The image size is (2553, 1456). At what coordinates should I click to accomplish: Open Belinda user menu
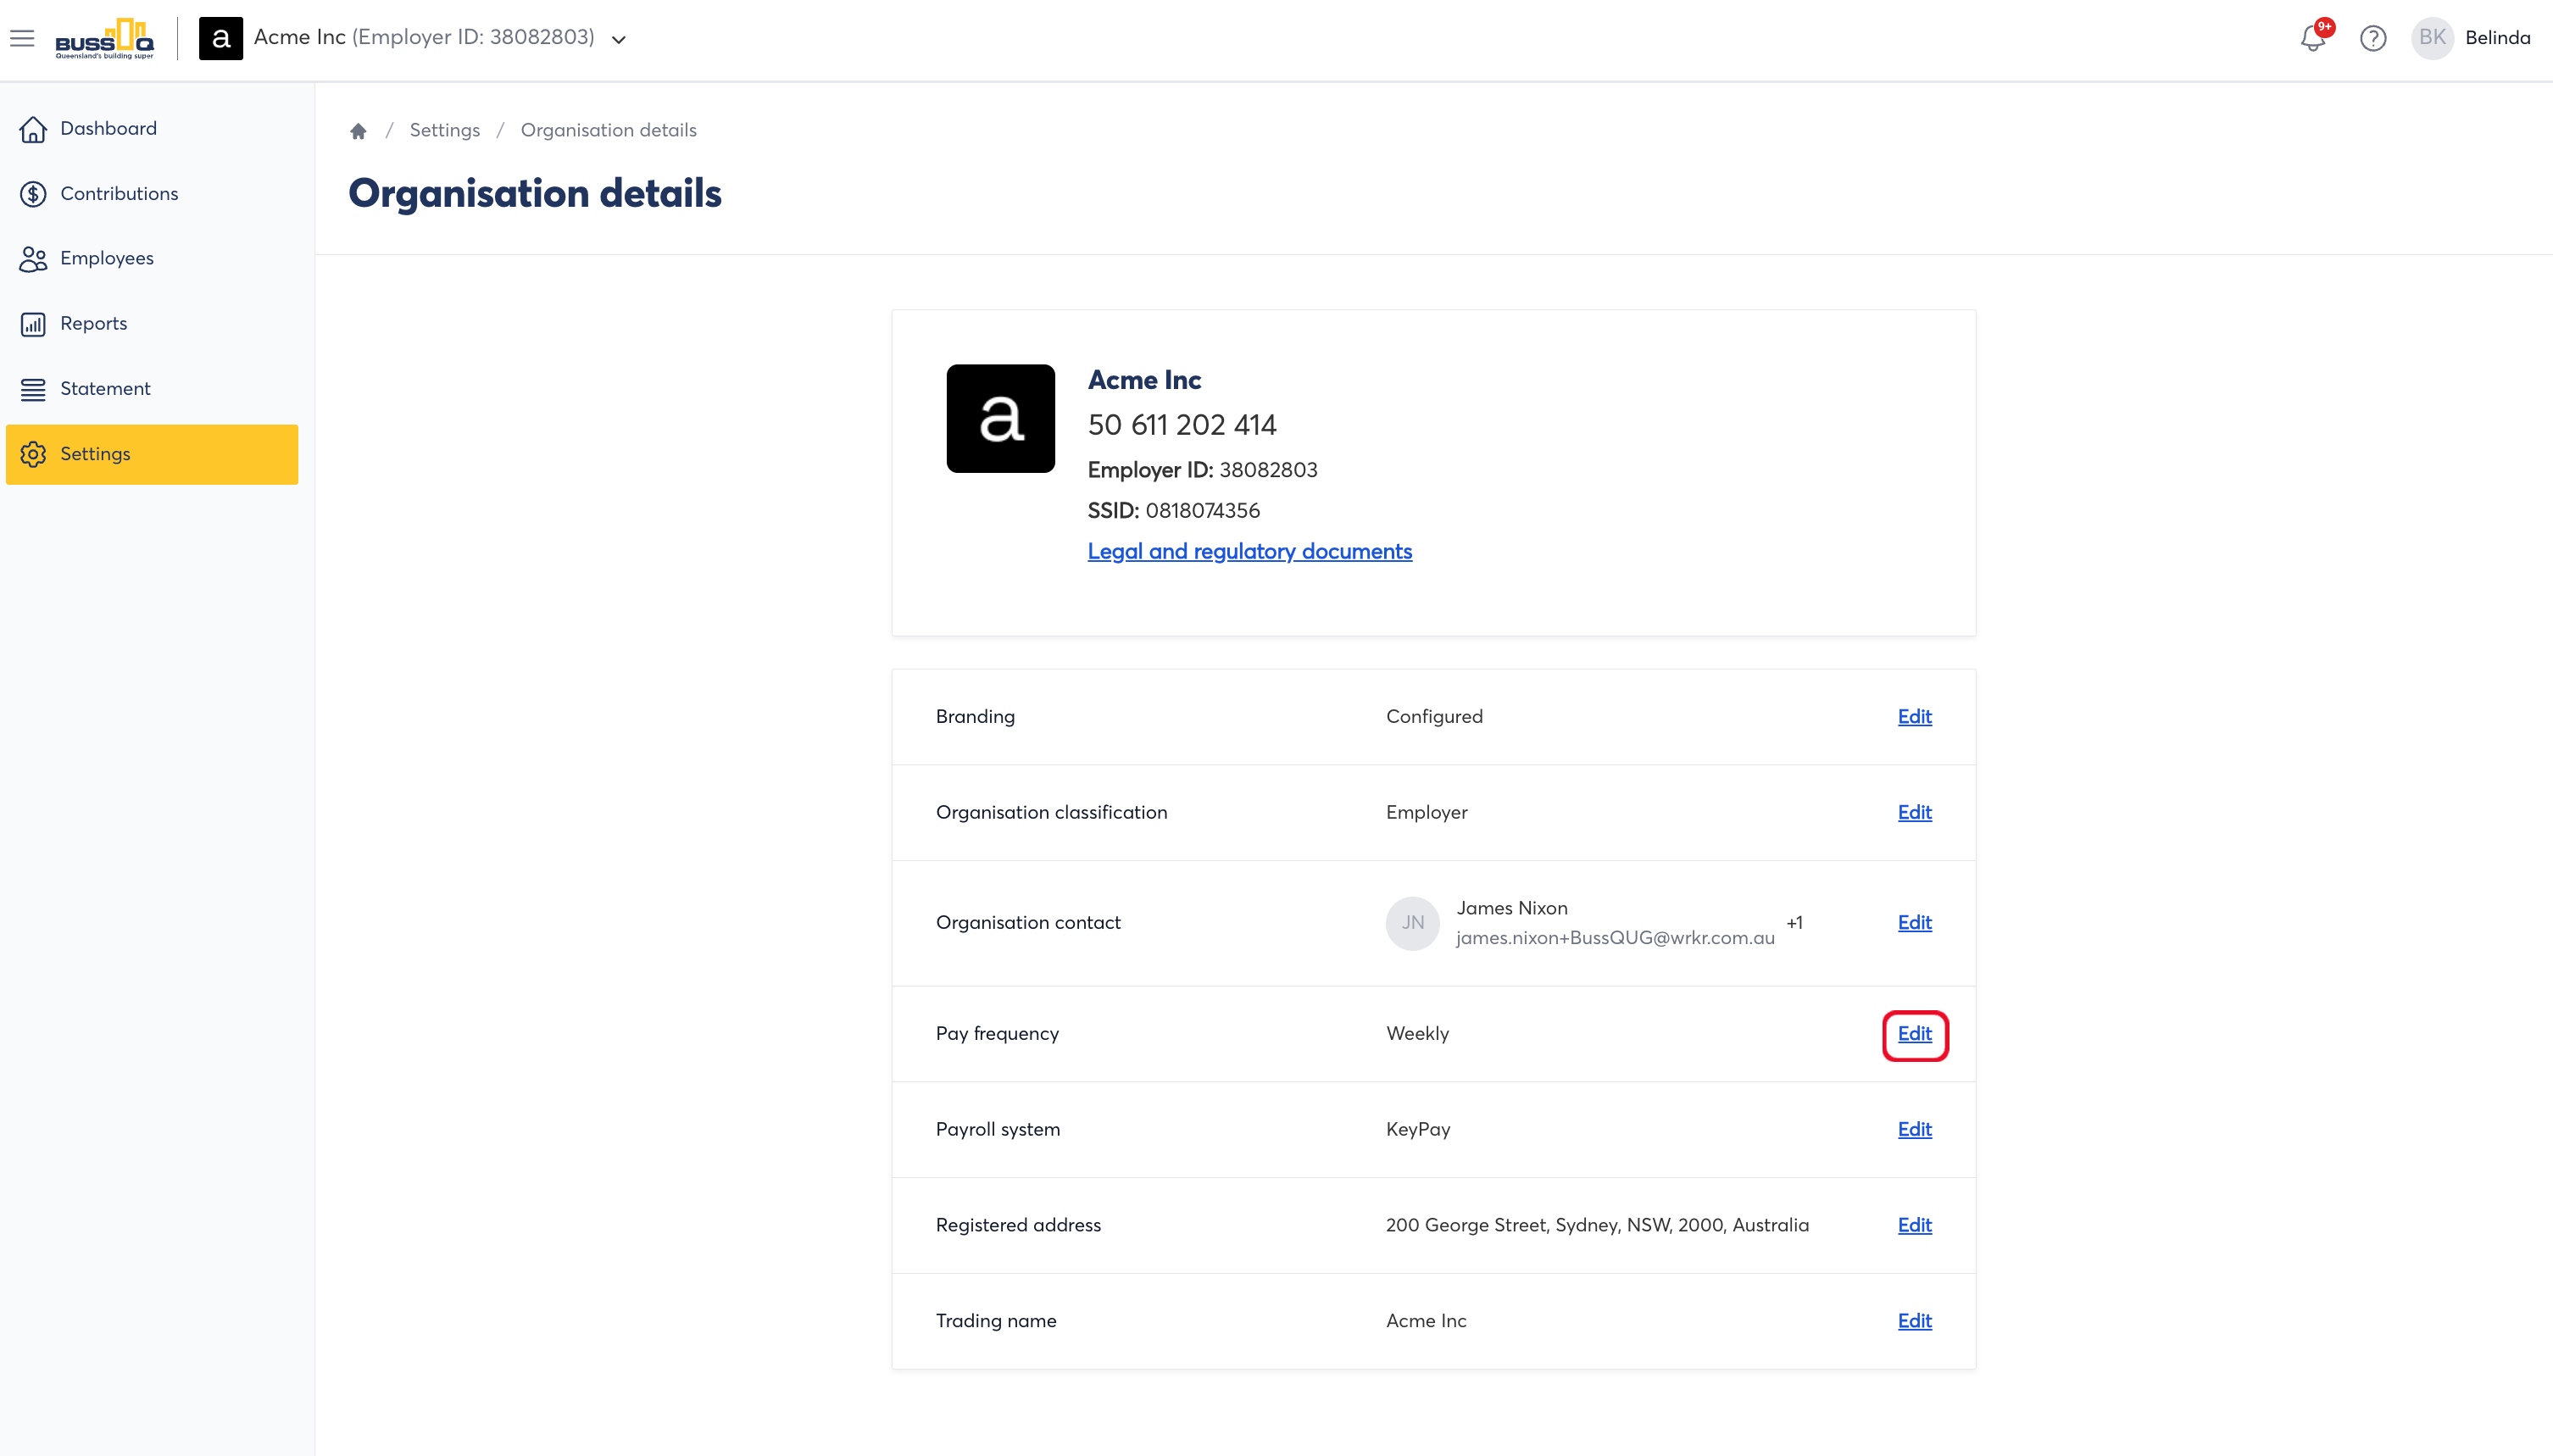(2497, 38)
